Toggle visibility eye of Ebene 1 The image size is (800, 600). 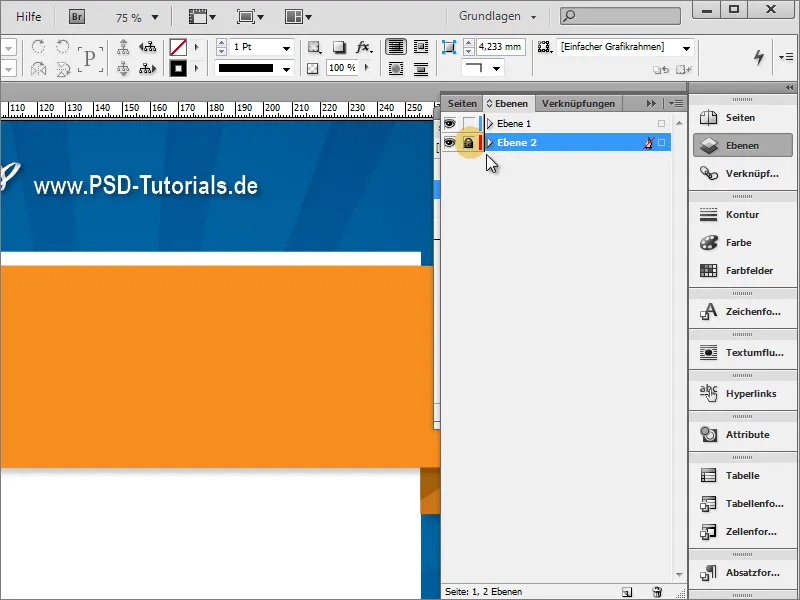point(449,123)
